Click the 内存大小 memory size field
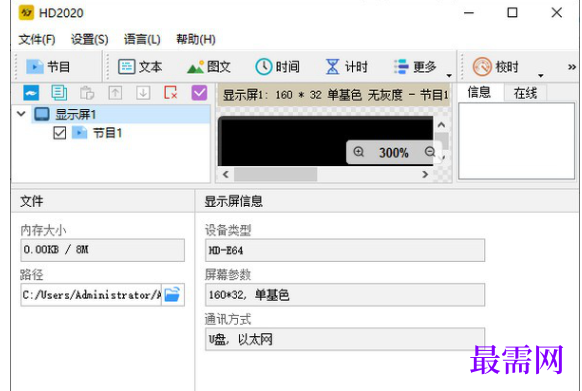Viewport: 582px width, 391px height. pyautogui.click(x=102, y=250)
